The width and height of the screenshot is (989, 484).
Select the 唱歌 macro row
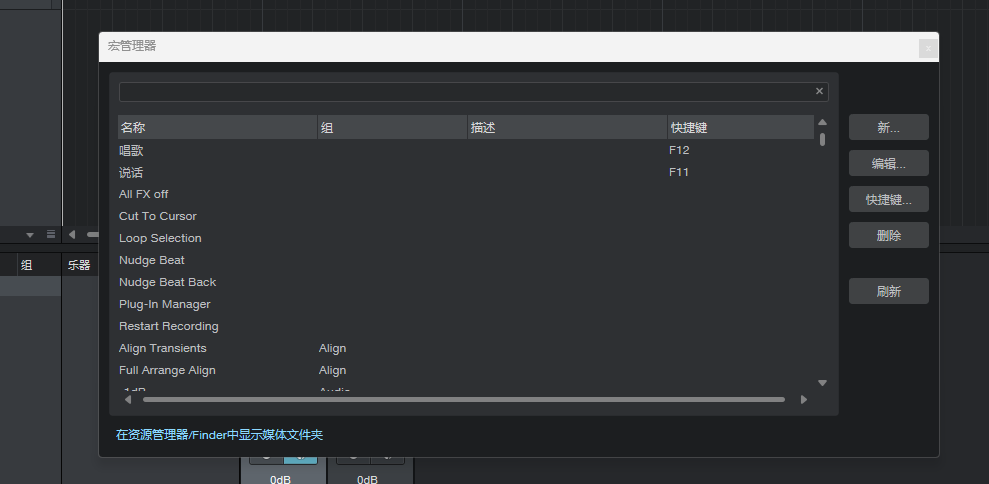coord(465,150)
